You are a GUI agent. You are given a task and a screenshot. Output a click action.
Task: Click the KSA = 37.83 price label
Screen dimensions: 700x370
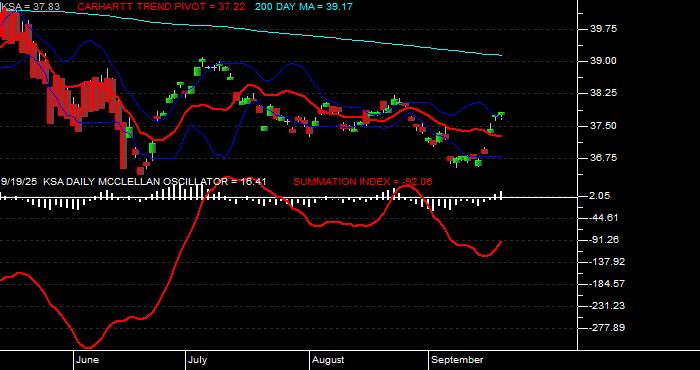pos(30,7)
